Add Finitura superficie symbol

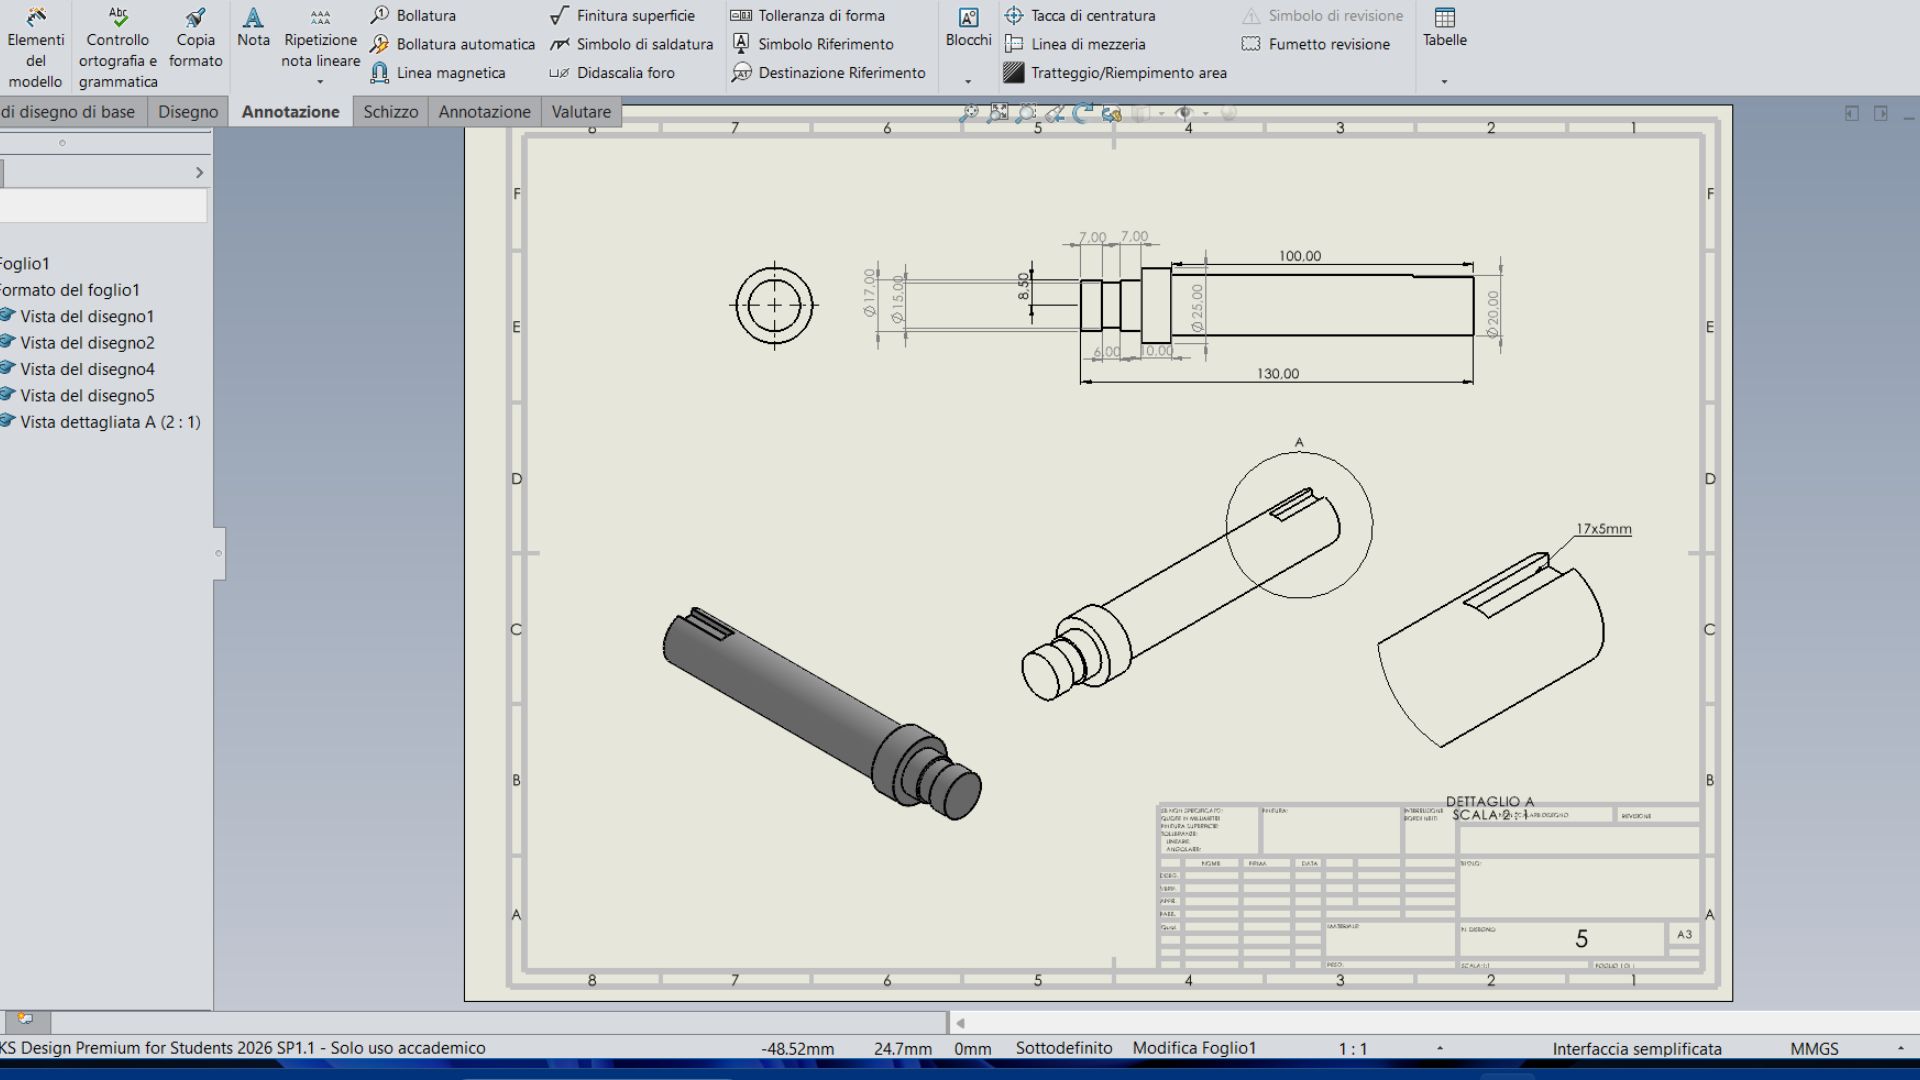[622, 15]
